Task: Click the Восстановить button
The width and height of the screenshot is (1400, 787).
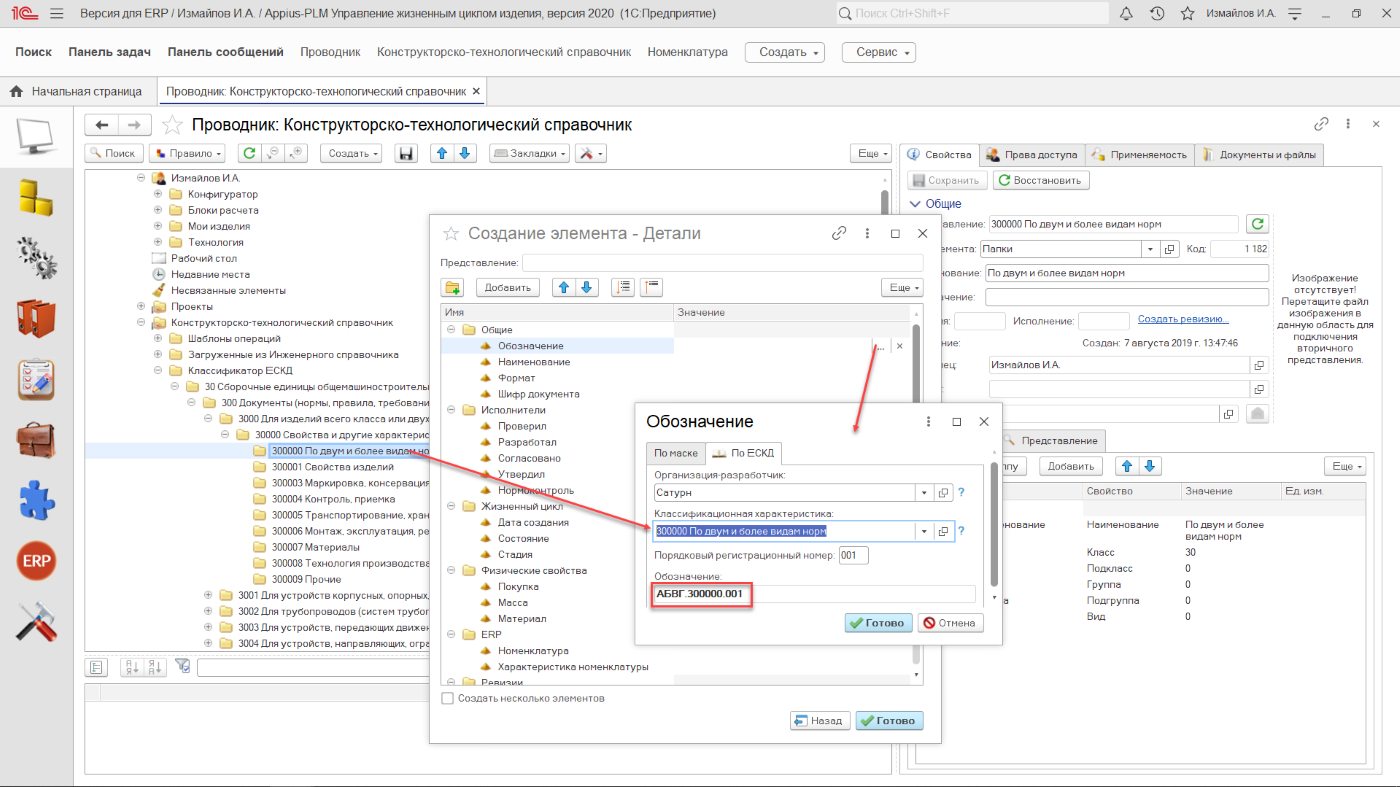Action: click(1041, 181)
